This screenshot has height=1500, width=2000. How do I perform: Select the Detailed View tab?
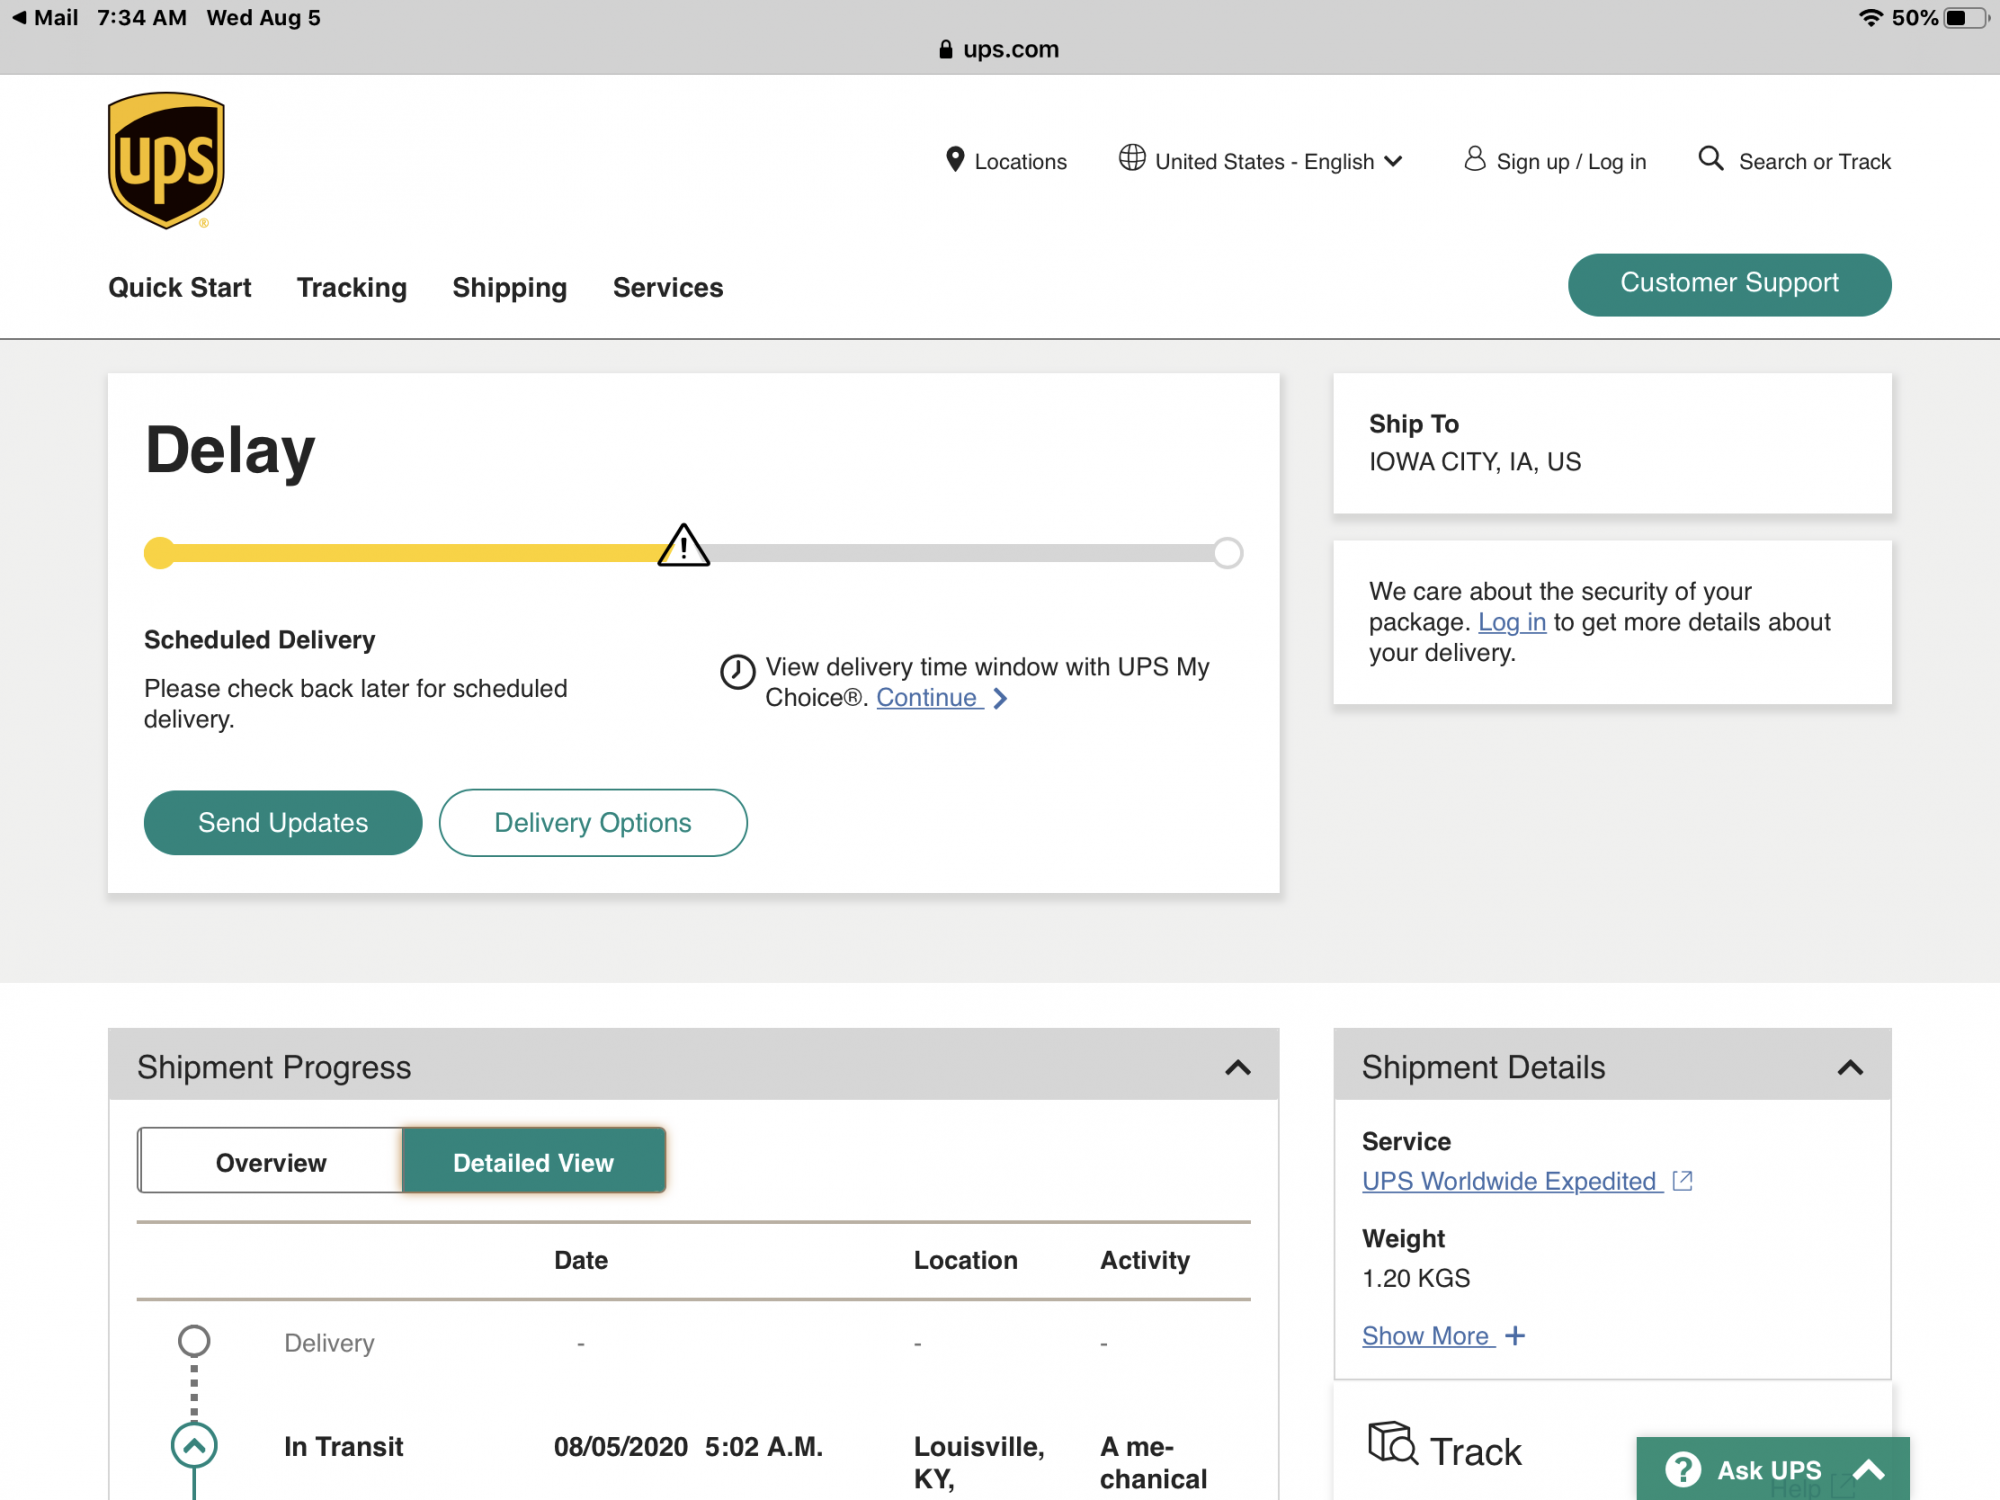534,1161
